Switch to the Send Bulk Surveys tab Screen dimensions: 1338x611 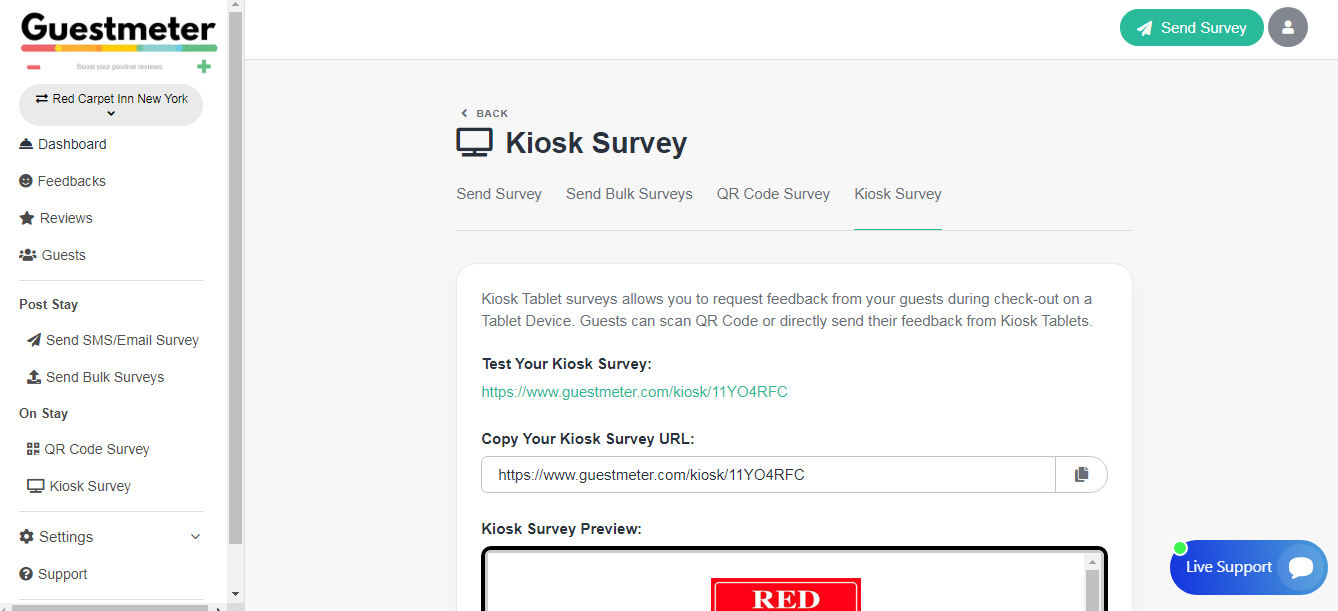[x=629, y=194]
